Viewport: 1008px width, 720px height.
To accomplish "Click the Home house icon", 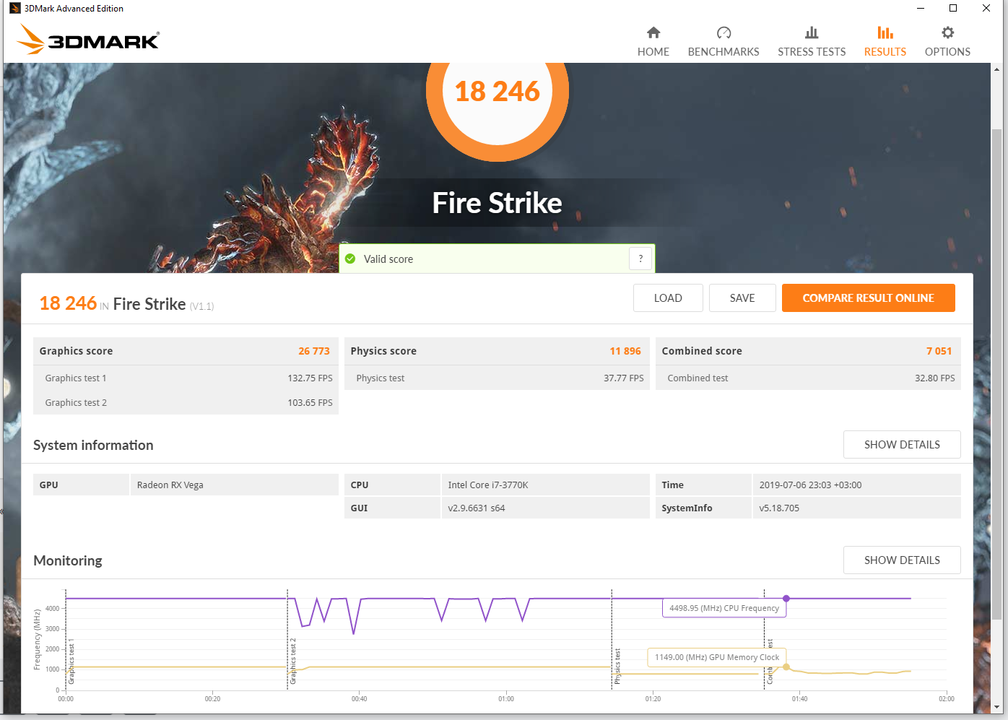I will pos(653,33).
